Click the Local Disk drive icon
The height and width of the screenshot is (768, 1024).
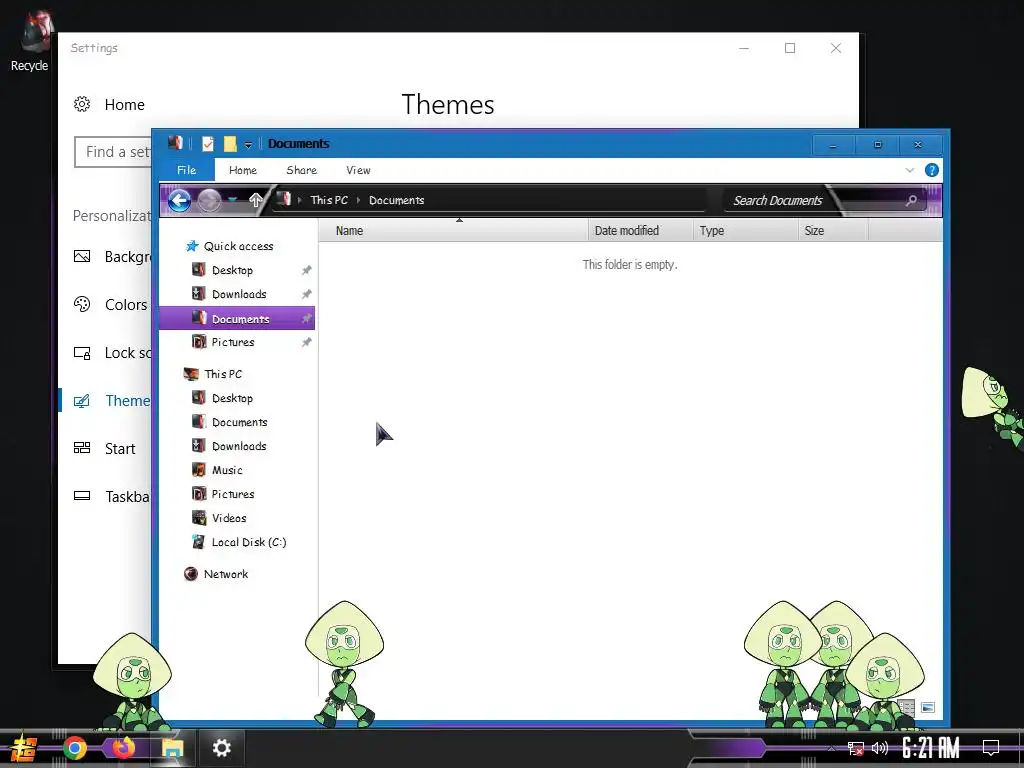tap(199, 541)
